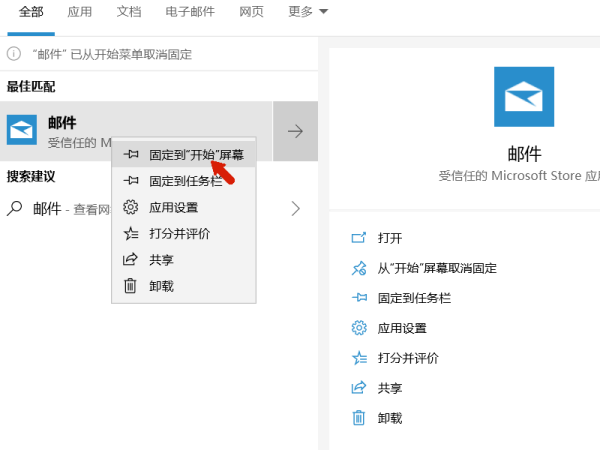Choose 卸载 in context menu
Screen dimensions: 600x450
coord(184,286)
